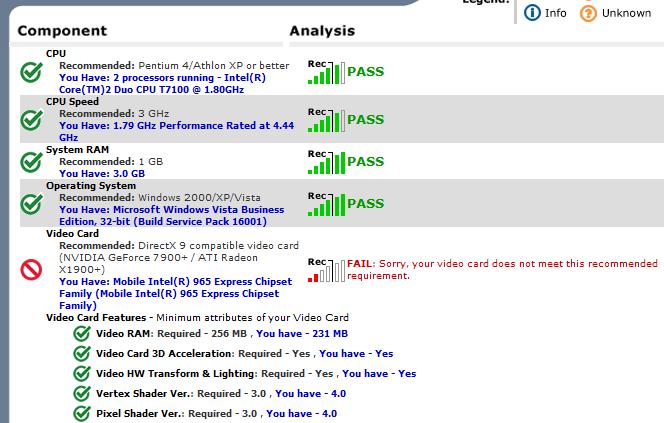Screen dimensions: 664x423
Task: Click the 'CPU Speed' component title
Action: click(72, 102)
